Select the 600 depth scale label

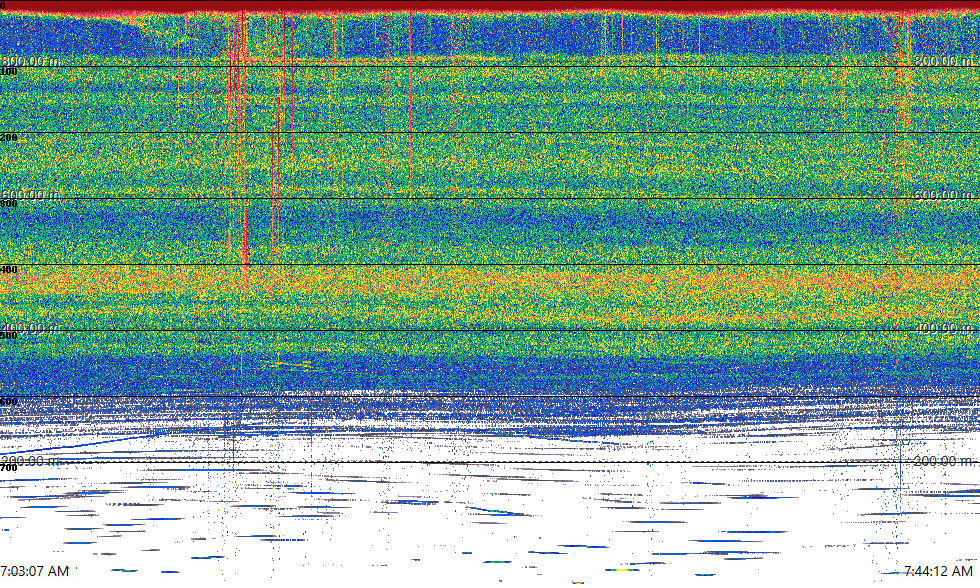click(9, 402)
